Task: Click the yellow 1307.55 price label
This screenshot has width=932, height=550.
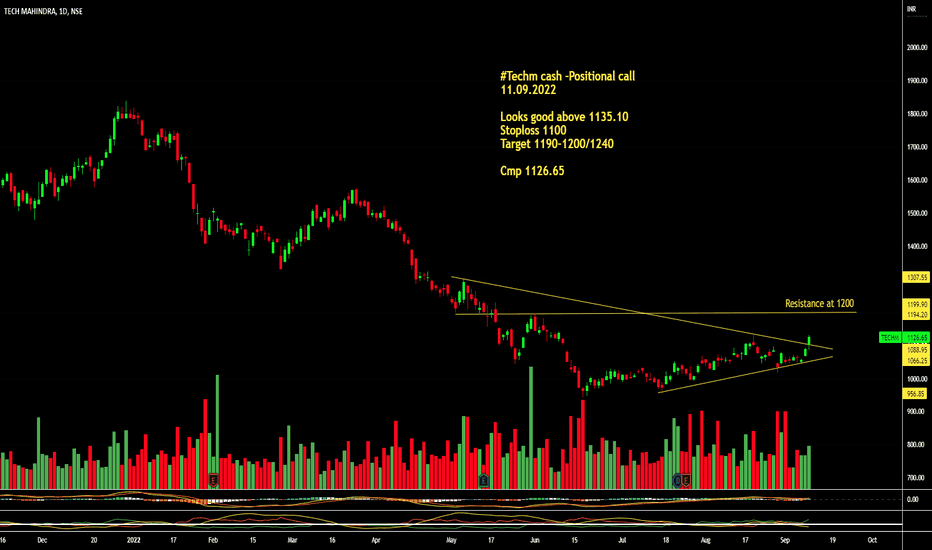Action: pyautogui.click(x=916, y=277)
